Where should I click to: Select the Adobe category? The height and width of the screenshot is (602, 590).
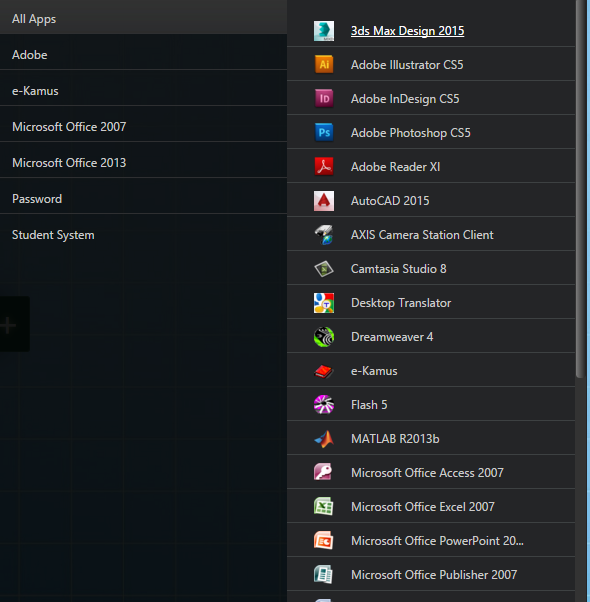click(143, 53)
